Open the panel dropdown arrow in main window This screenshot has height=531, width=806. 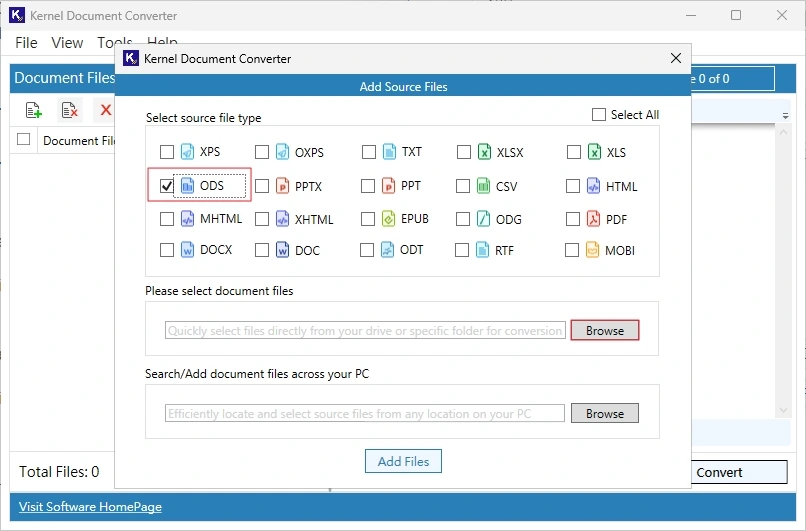point(785,116)
